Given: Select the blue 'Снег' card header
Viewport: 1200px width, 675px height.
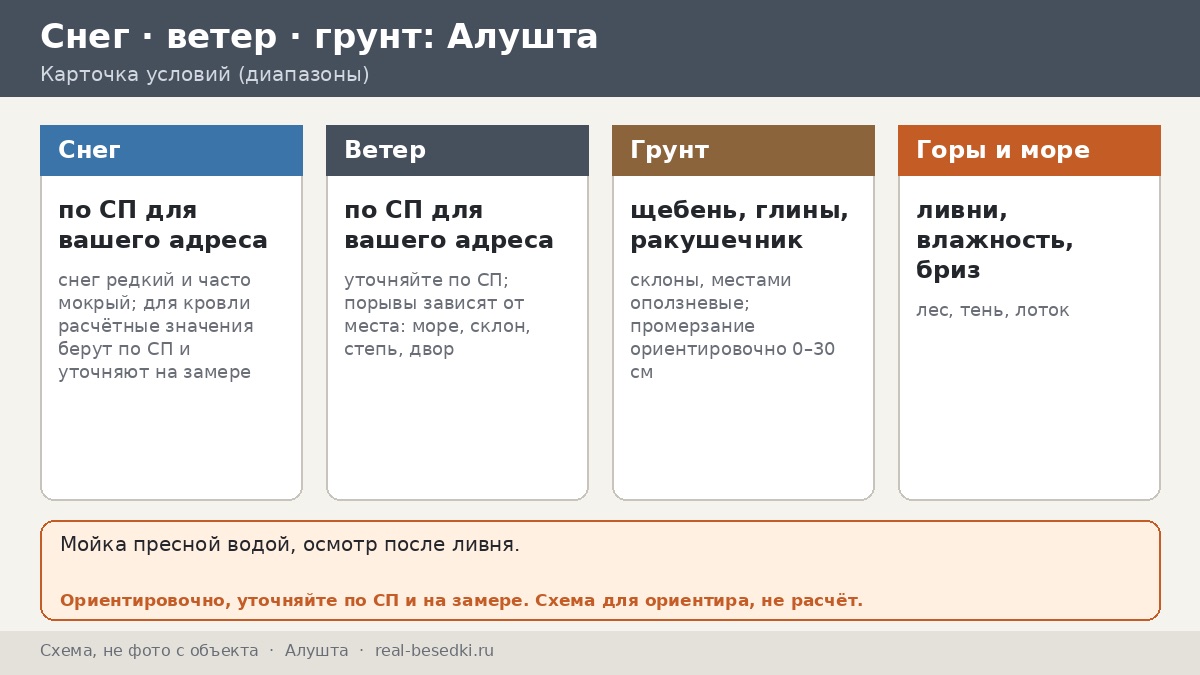Looking at the screenshot, I should coord(171,150).
